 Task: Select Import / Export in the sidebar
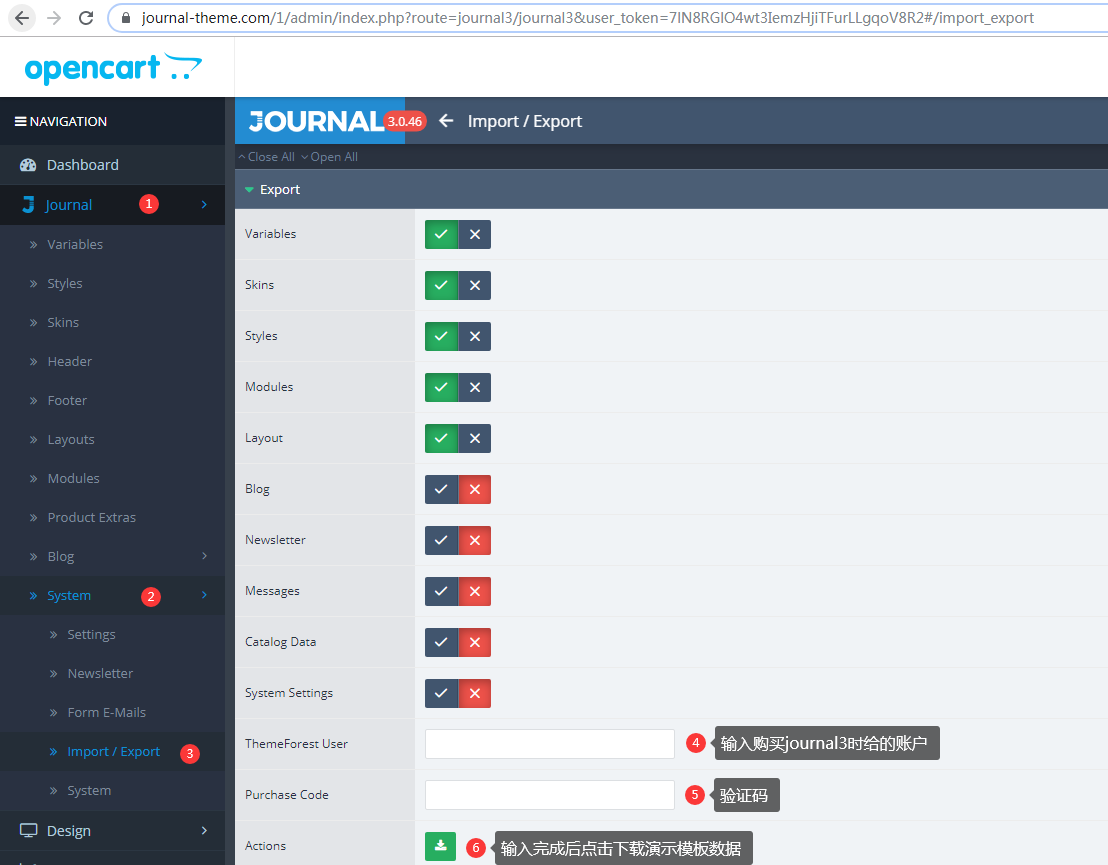[114, 751]
